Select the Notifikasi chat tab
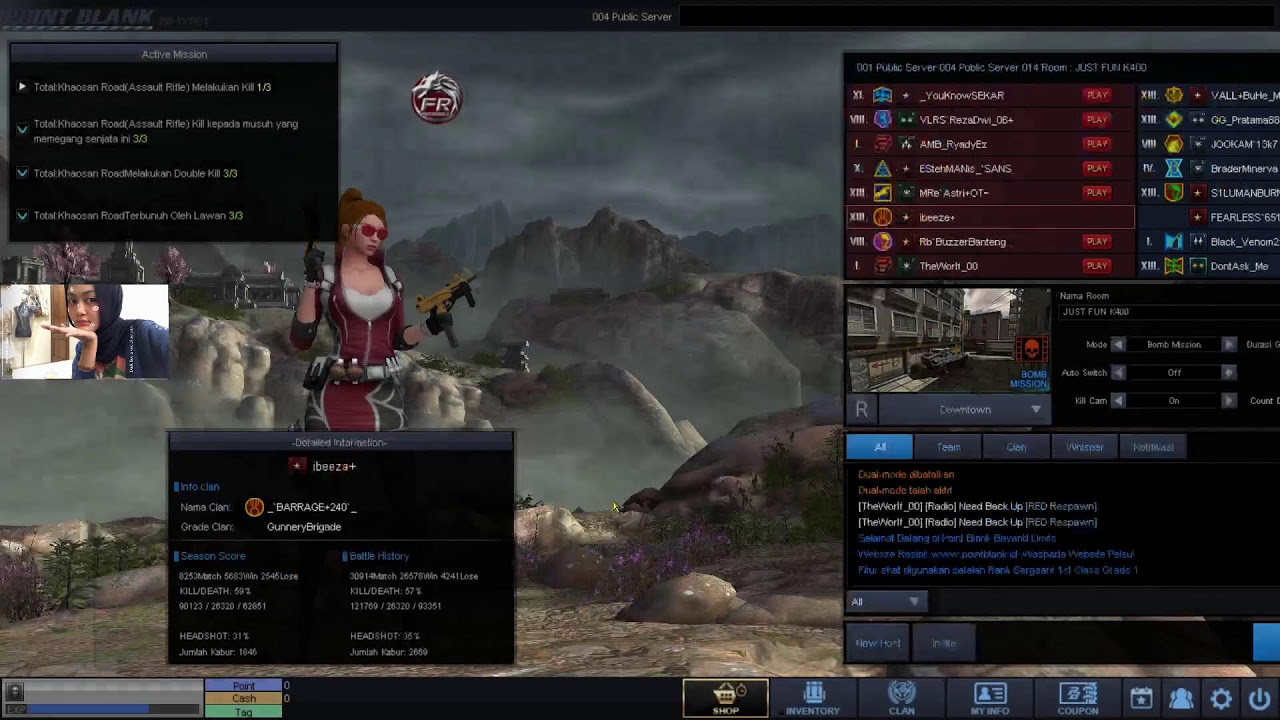This screenshot has width=1280, height=720. point(1153,447)
